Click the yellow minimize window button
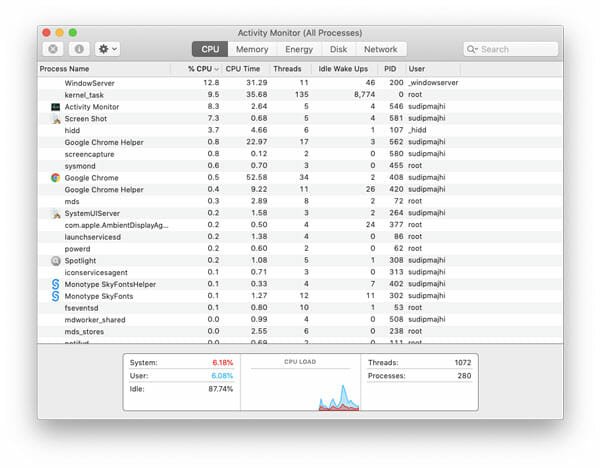The height and width of the screenshot is (468, 600). coord(60,33)
